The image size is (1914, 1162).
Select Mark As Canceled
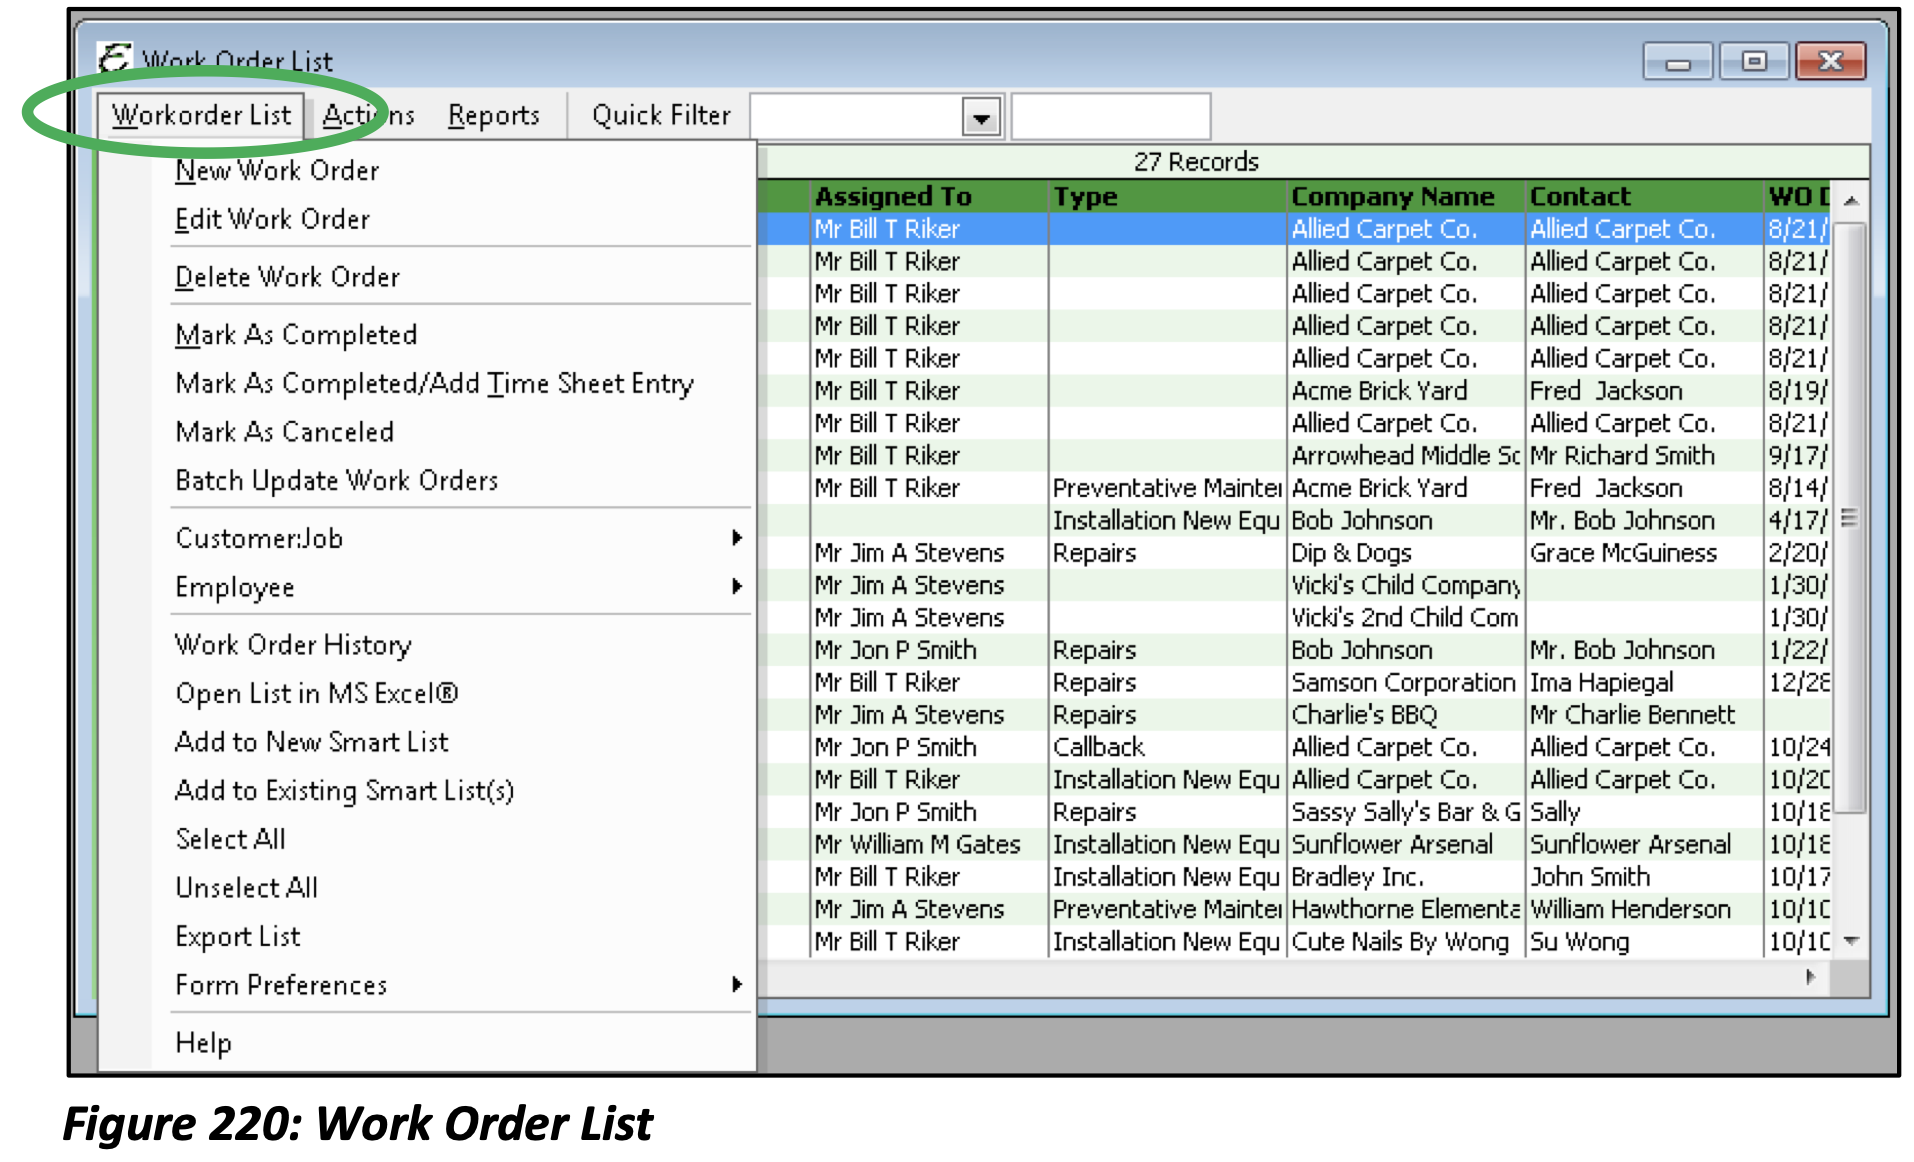pos(283,431)
